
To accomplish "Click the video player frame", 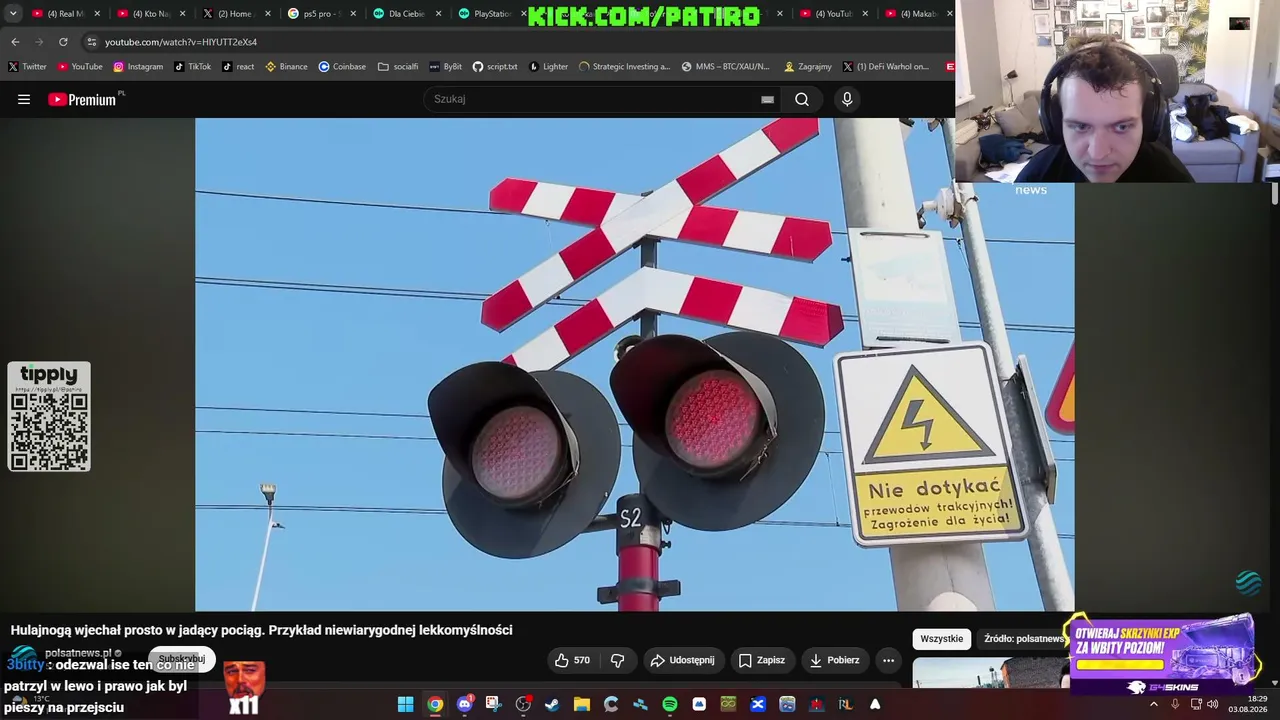I will point(635,364).
